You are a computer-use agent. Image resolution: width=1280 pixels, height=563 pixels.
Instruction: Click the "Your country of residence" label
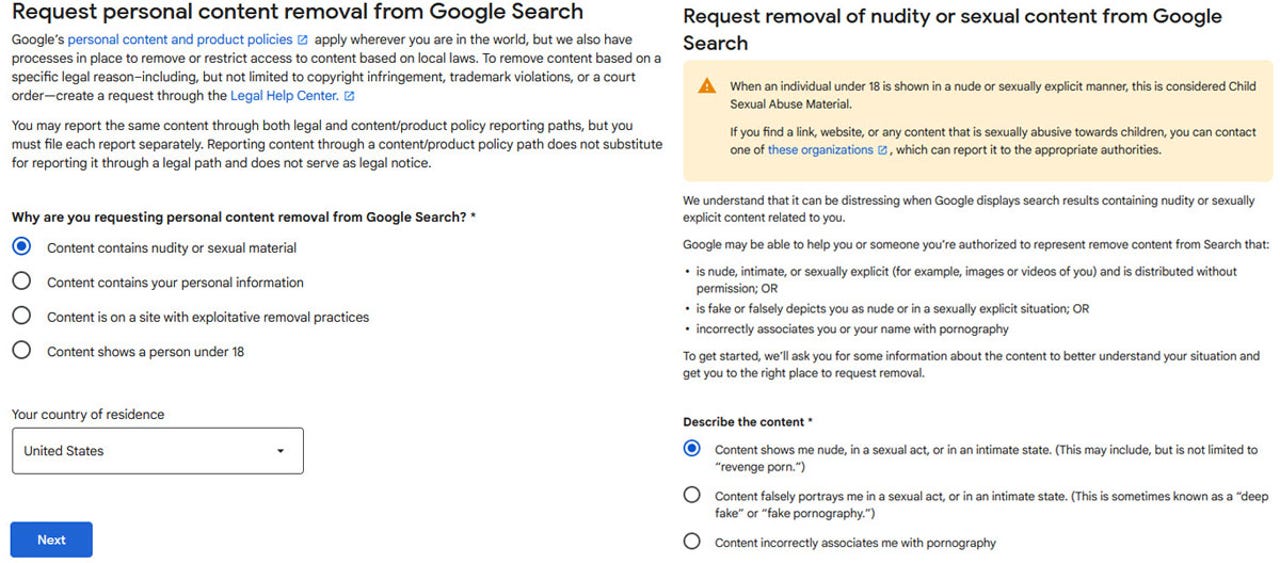point(88,414)
